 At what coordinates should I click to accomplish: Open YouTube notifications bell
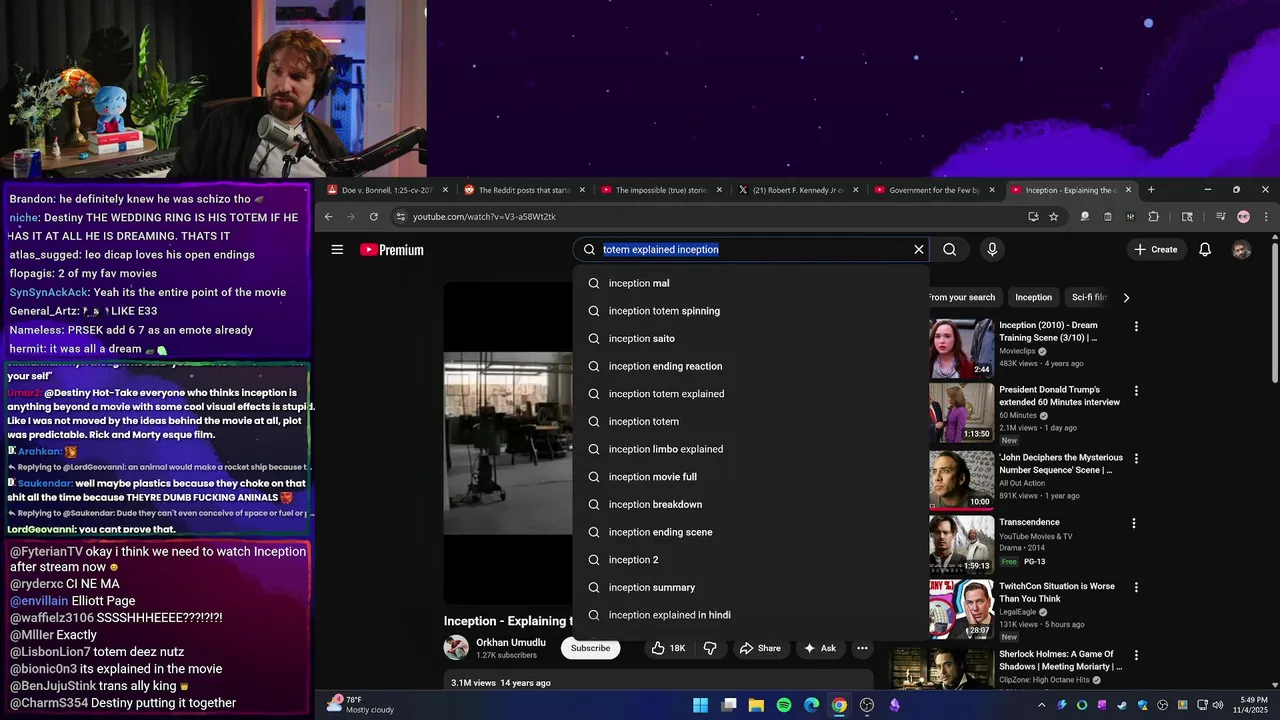tap(1205, 250)
